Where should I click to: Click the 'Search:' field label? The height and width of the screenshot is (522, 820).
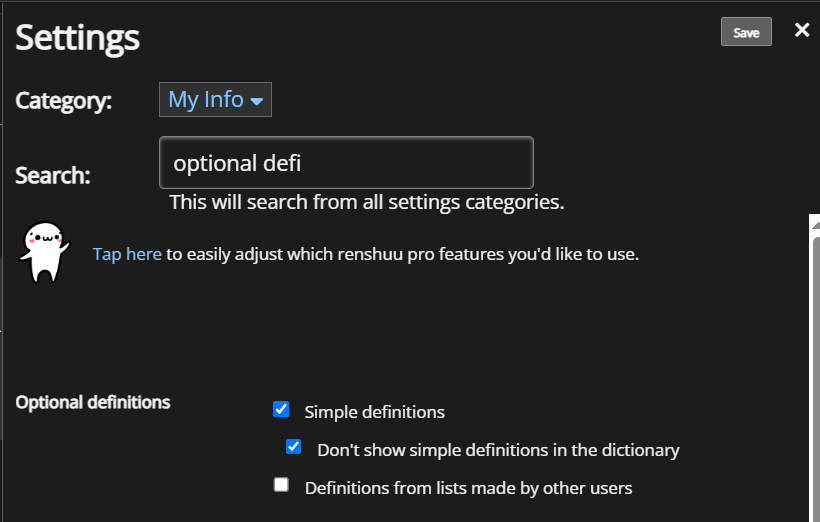(x=53, y=175)
